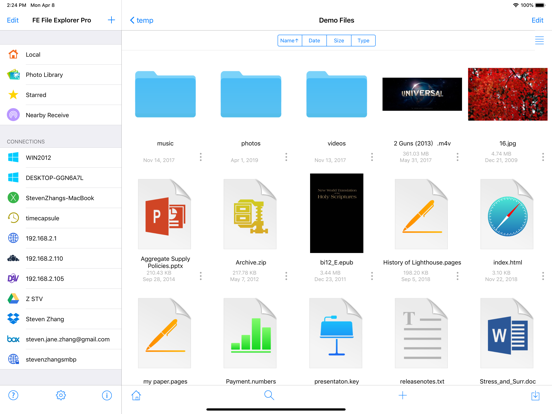Open the videos folder

click(x=337, y=94)
